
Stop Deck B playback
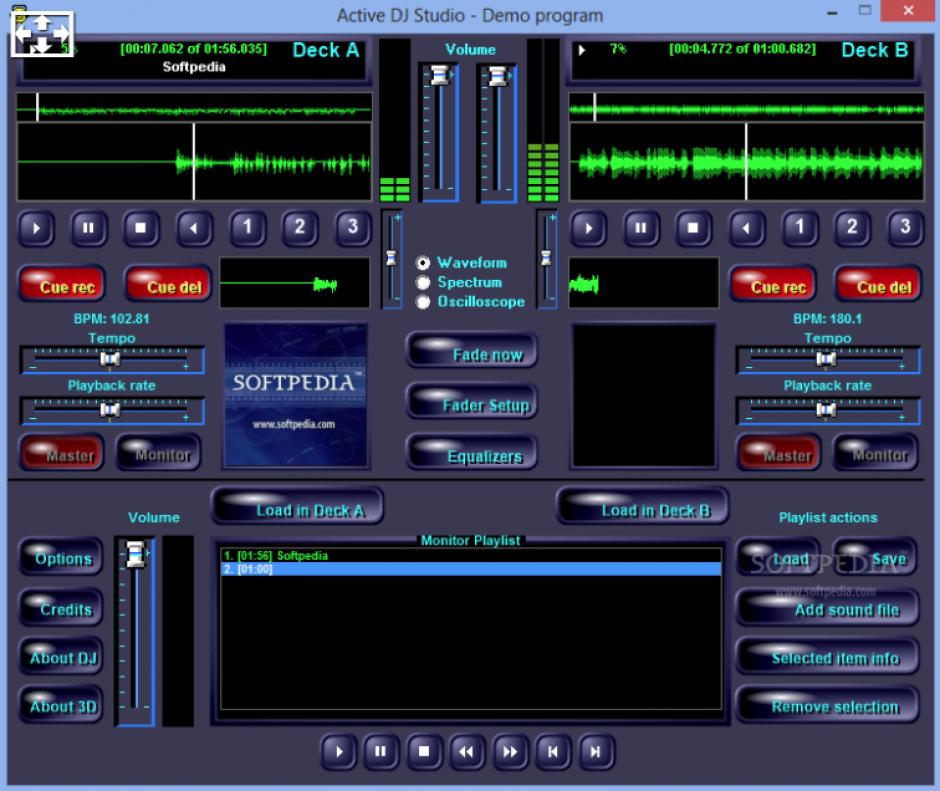(x=693, y=228)
